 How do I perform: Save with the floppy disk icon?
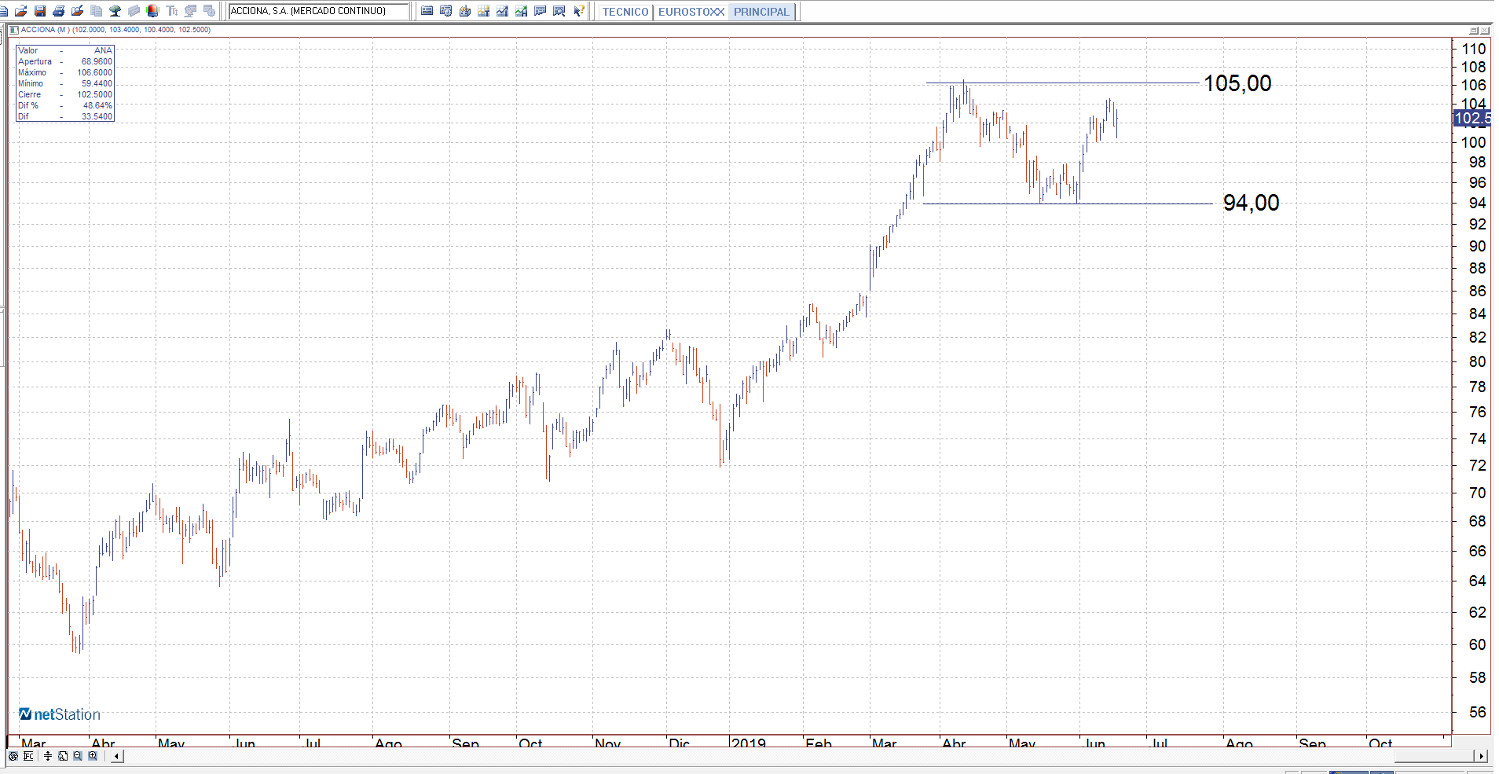(40, 11)
